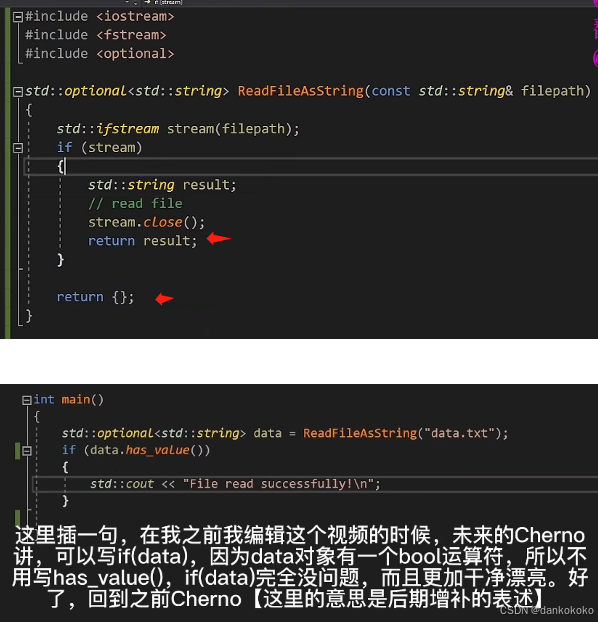This screenshot has width=598, height=622.
Task: Click the 'std::ifstream' type name
Action: (108, 129)
